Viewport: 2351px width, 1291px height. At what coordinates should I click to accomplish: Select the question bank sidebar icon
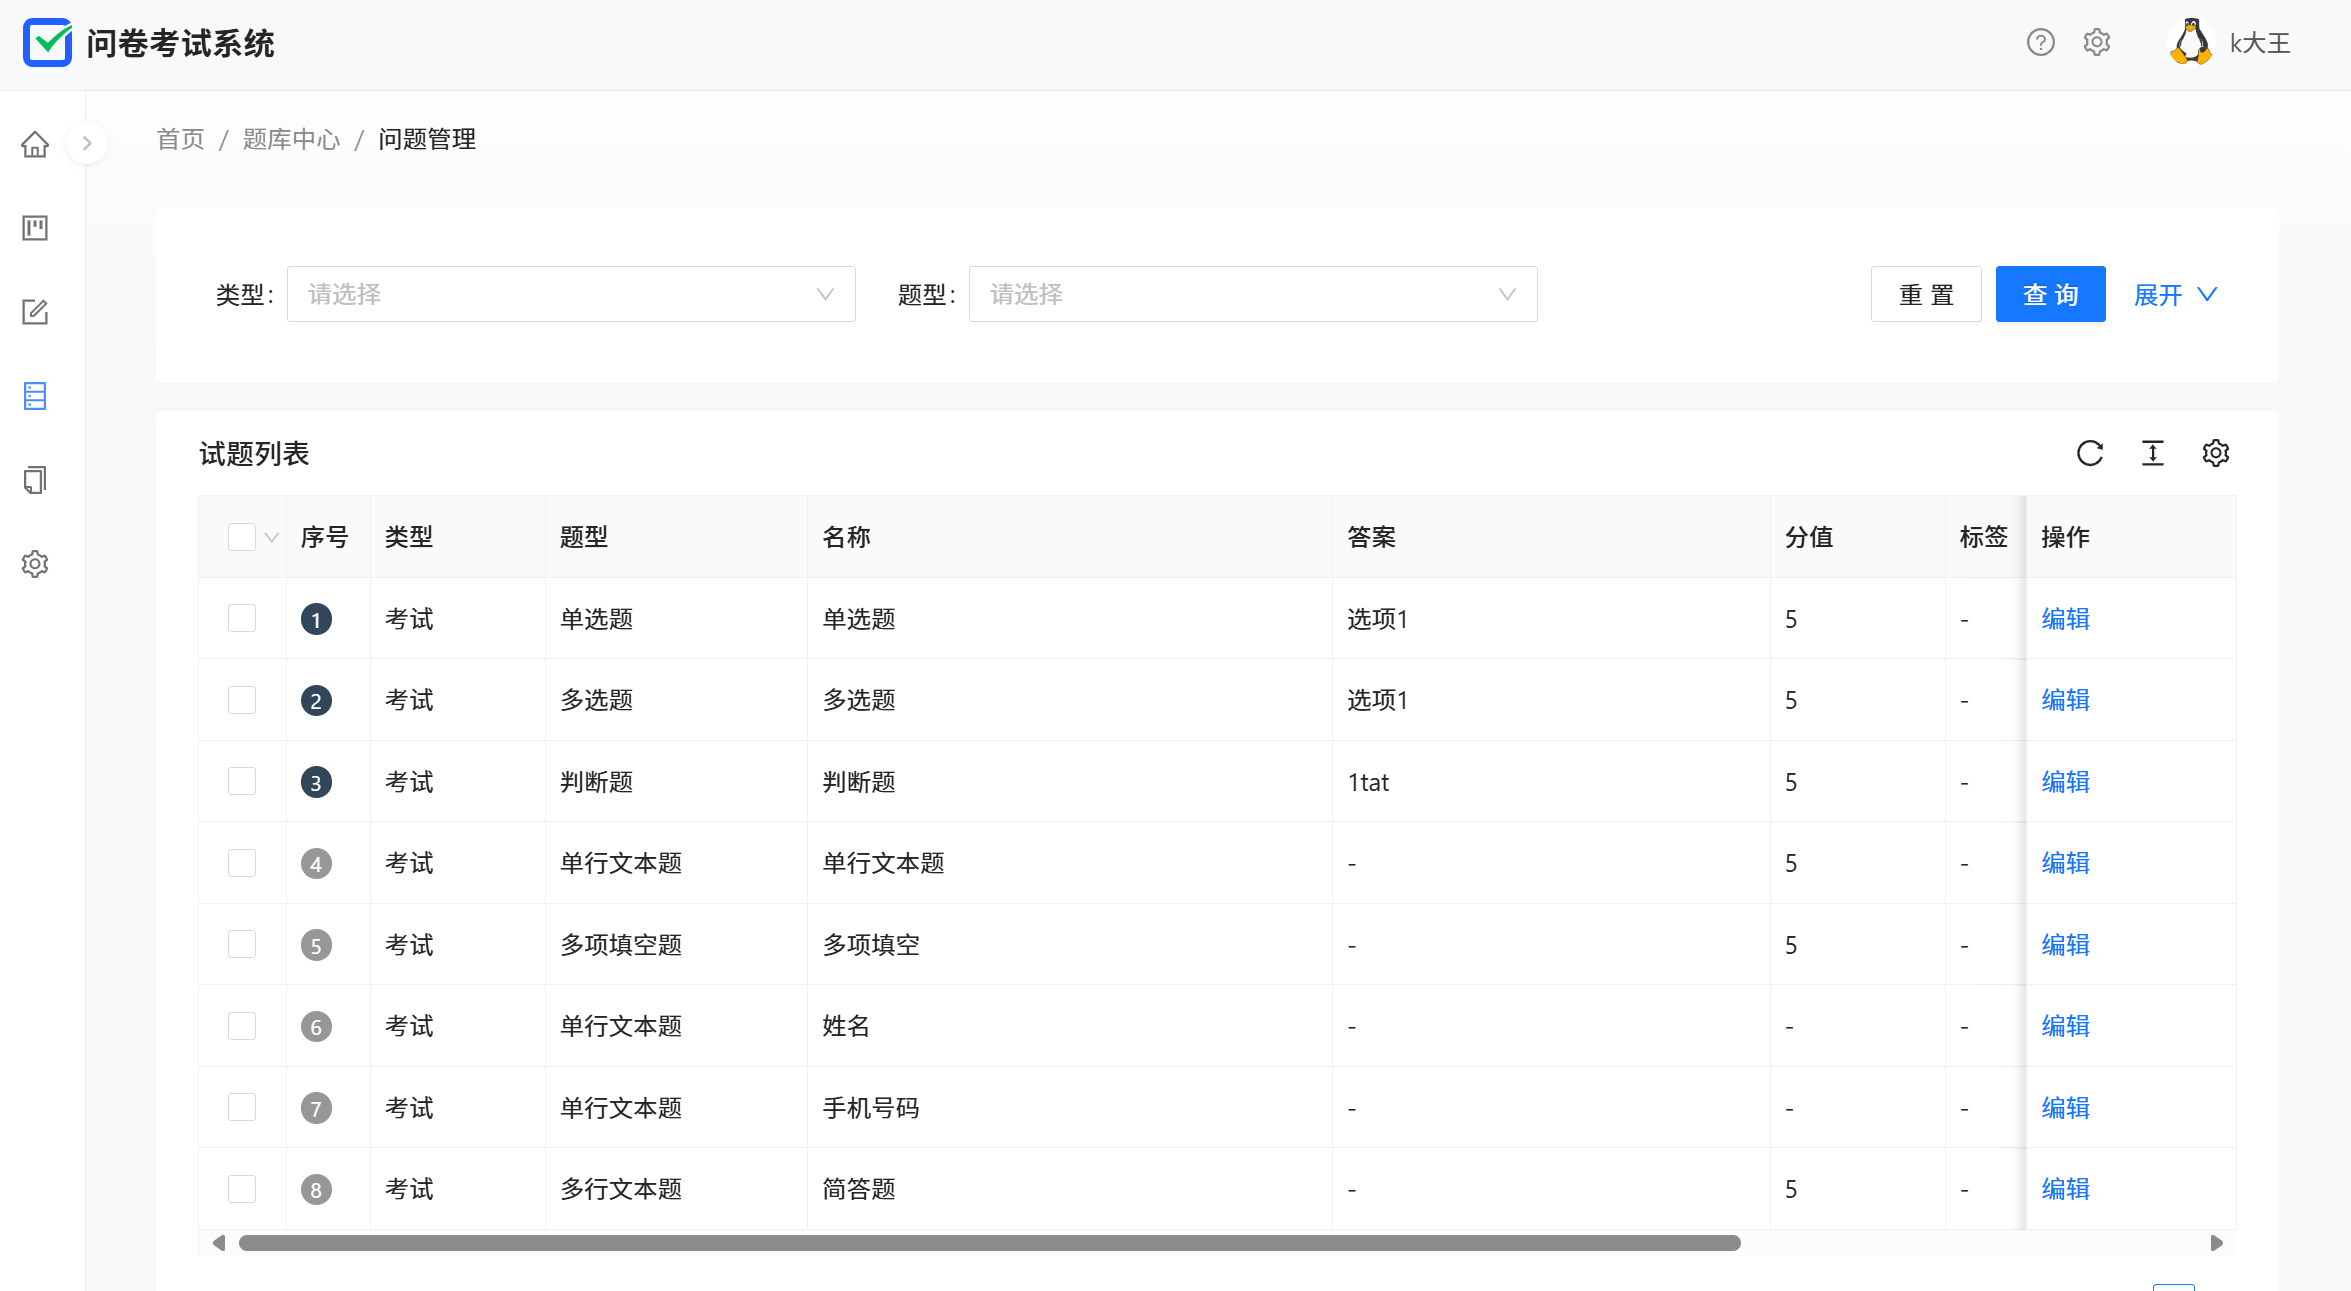click(x=35, y=396)
